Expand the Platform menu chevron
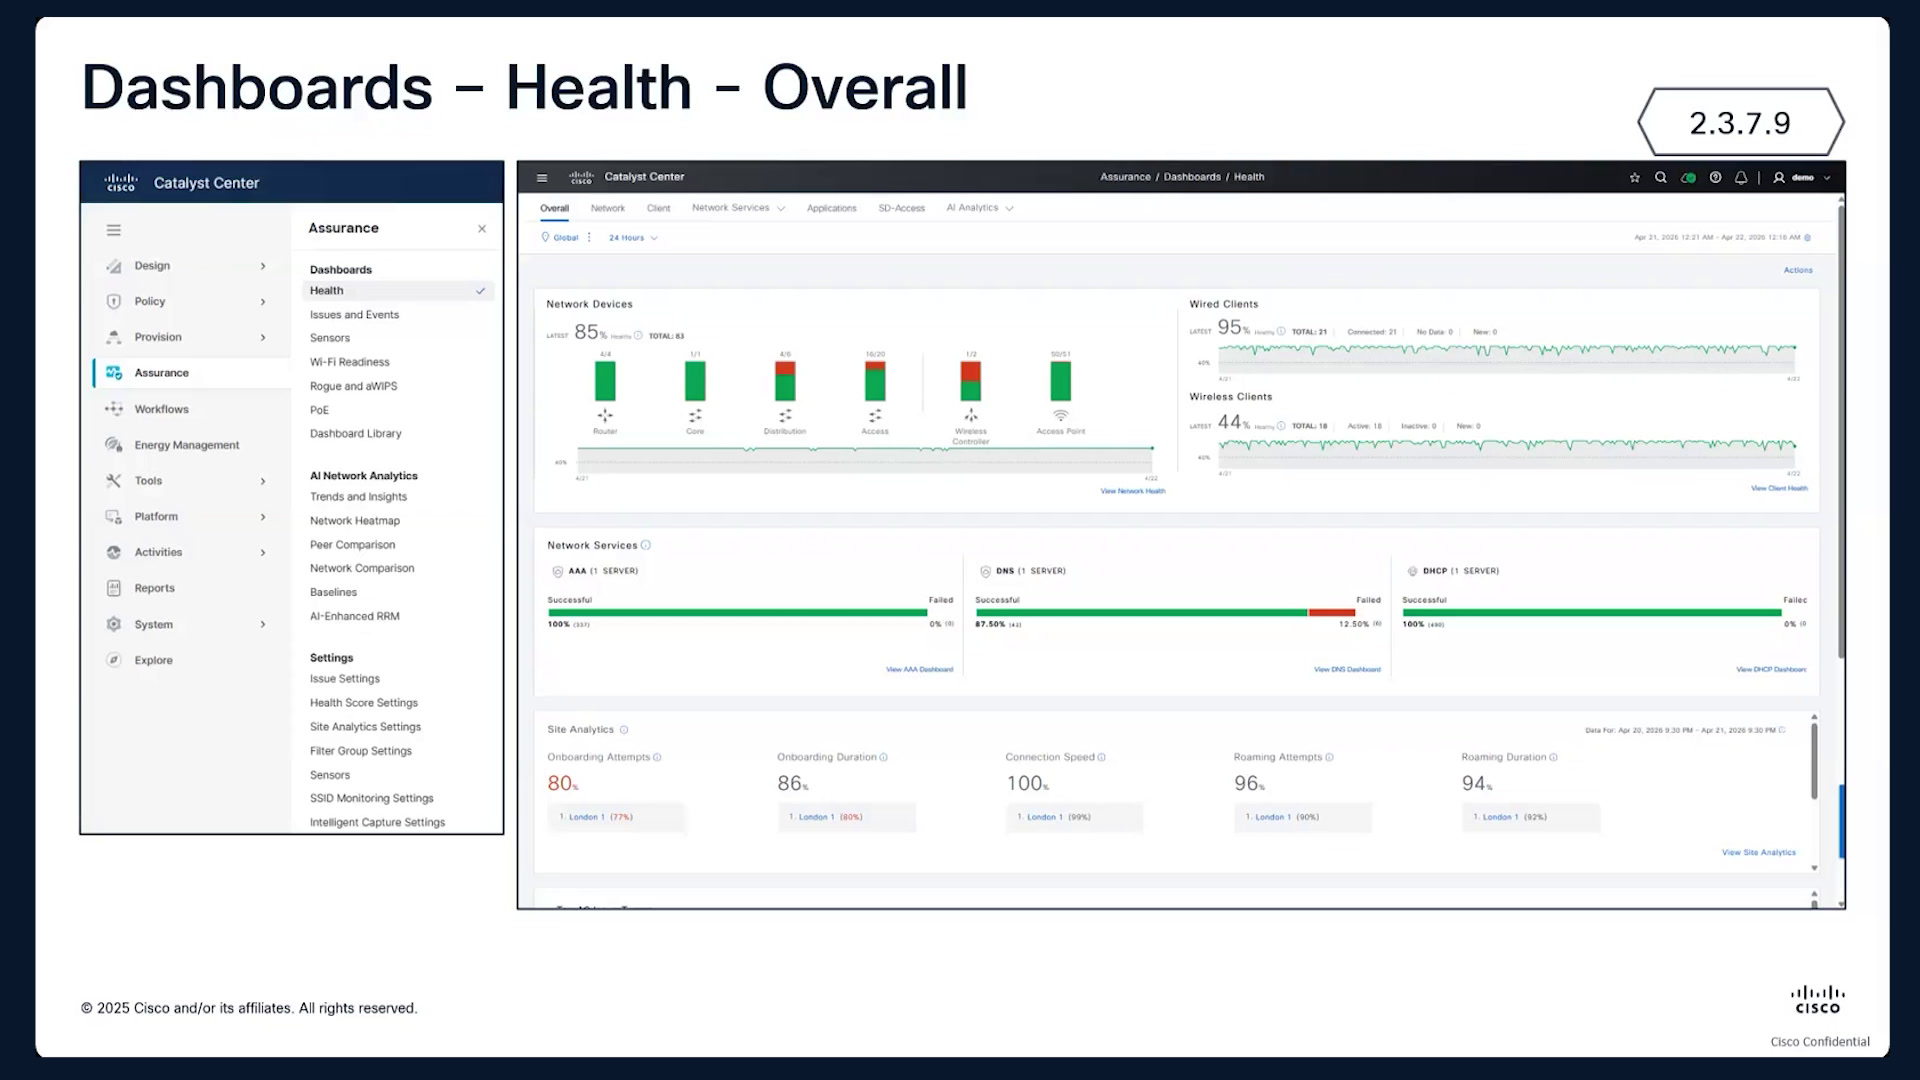 pyautogui.click(x=263, y=517)
